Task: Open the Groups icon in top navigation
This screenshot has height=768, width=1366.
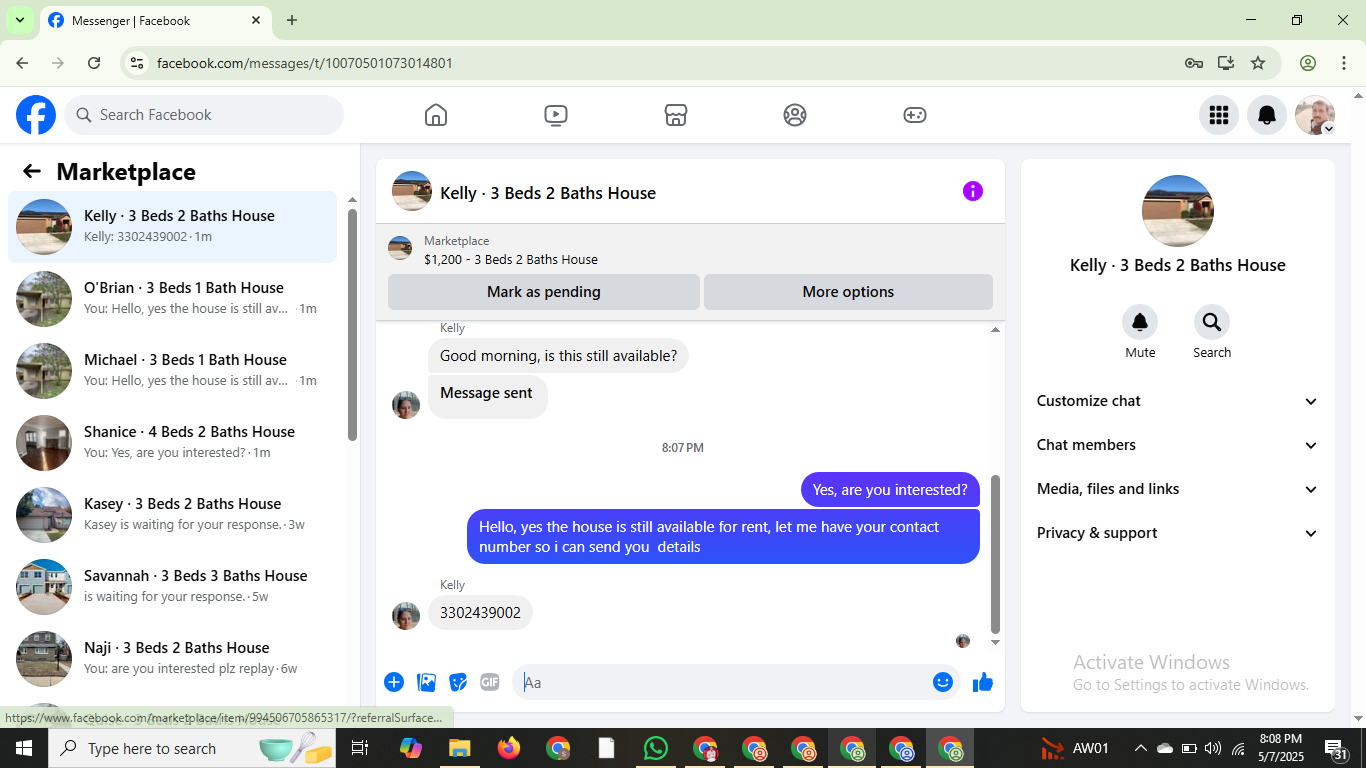Action: click(x=795, y=115)
